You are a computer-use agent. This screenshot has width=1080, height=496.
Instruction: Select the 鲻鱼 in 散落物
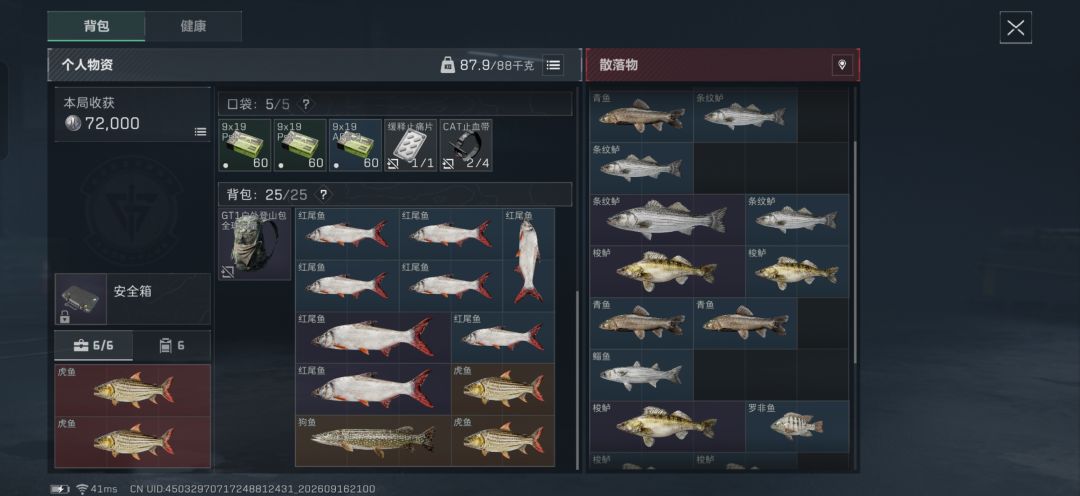[641, 375]
